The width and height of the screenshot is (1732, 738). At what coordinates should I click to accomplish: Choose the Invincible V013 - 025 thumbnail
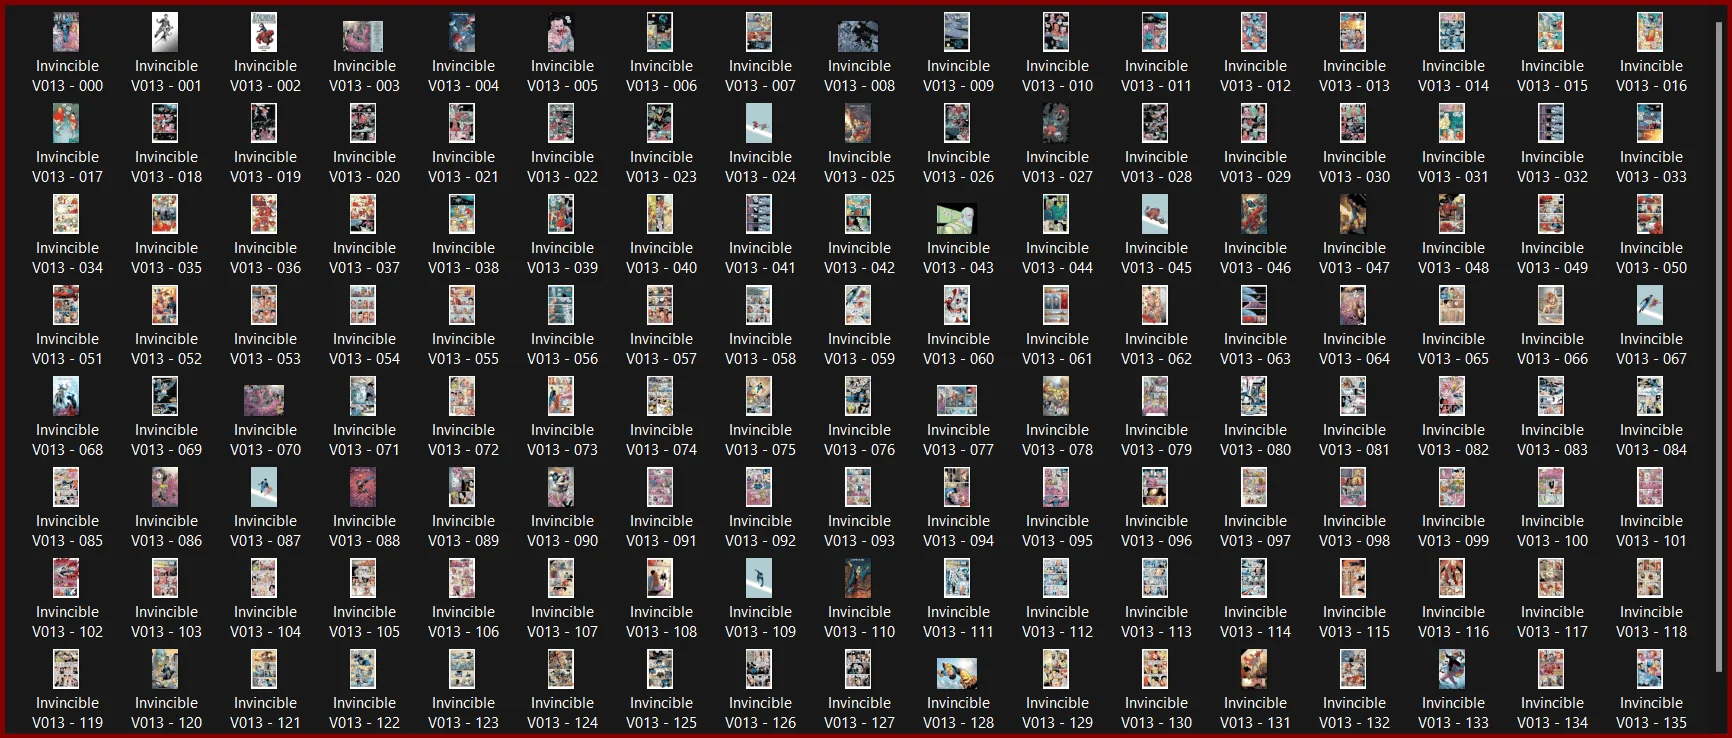858,123
